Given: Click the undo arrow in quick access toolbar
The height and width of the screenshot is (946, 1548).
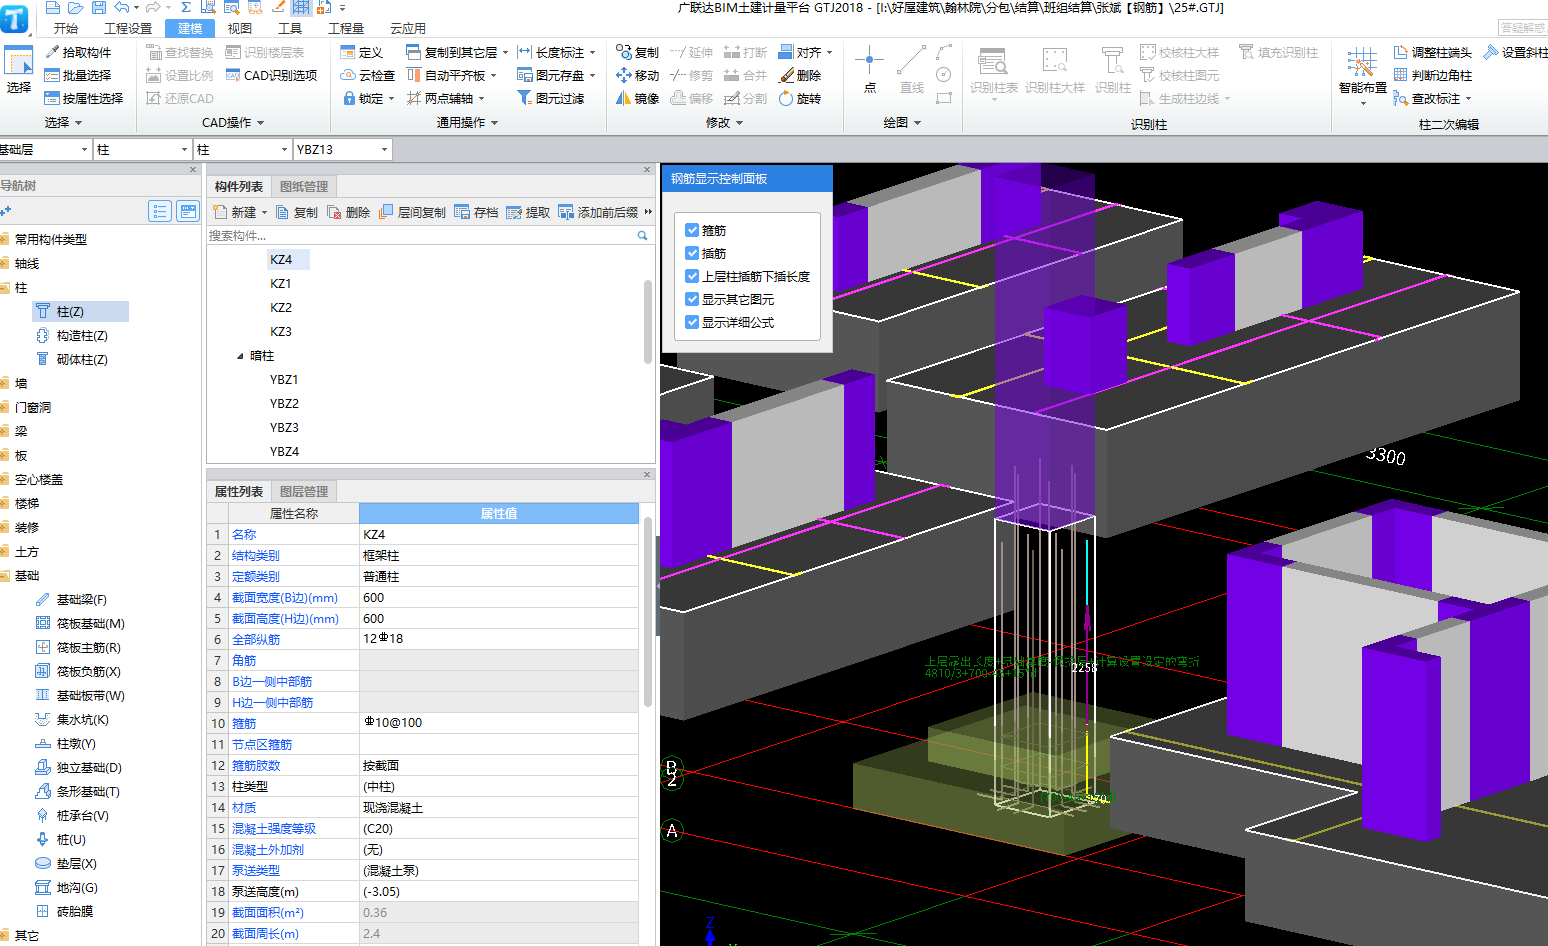Looking at the screenshot, I should coord(122,7).
